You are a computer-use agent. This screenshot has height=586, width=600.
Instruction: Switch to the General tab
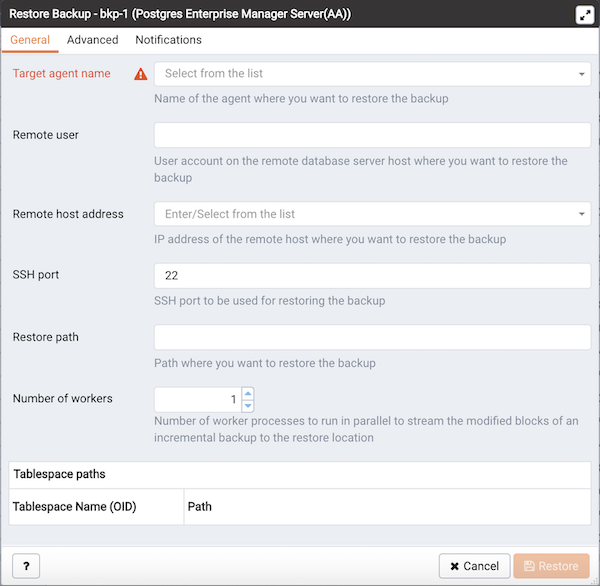click(30, 40)
